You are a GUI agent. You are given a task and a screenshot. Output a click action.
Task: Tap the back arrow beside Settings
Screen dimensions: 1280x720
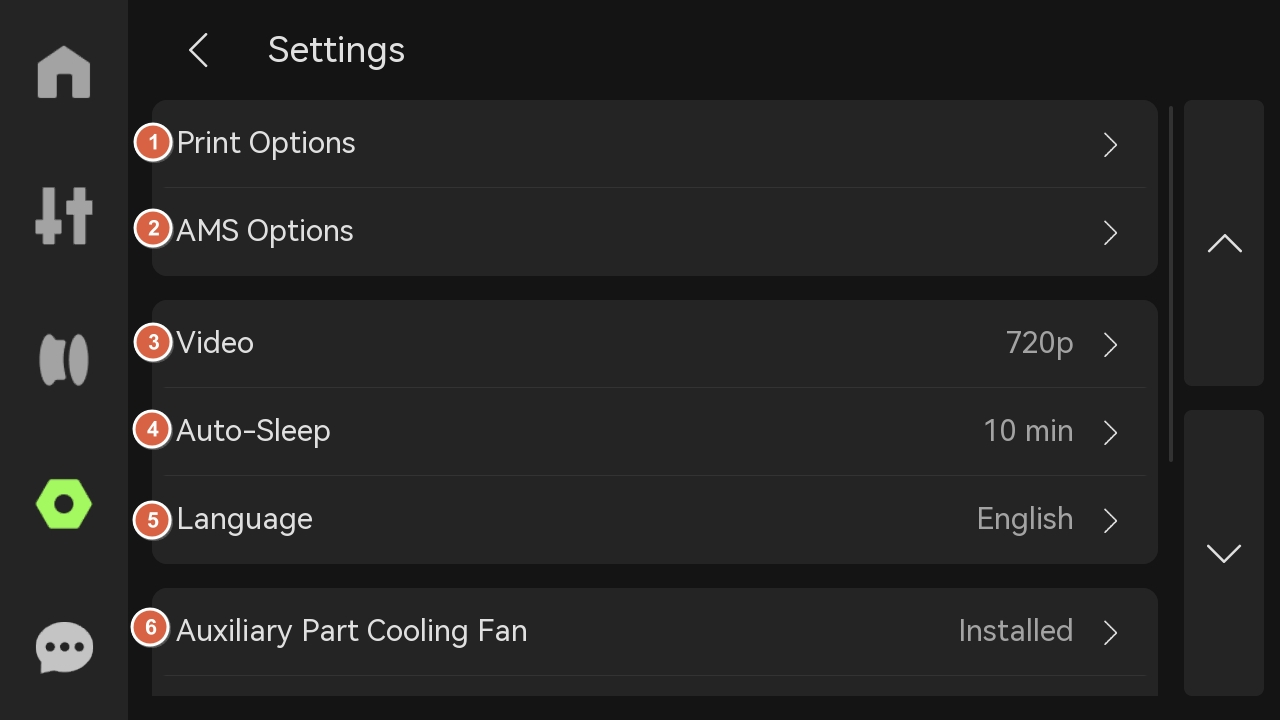[x=199, y=50]
